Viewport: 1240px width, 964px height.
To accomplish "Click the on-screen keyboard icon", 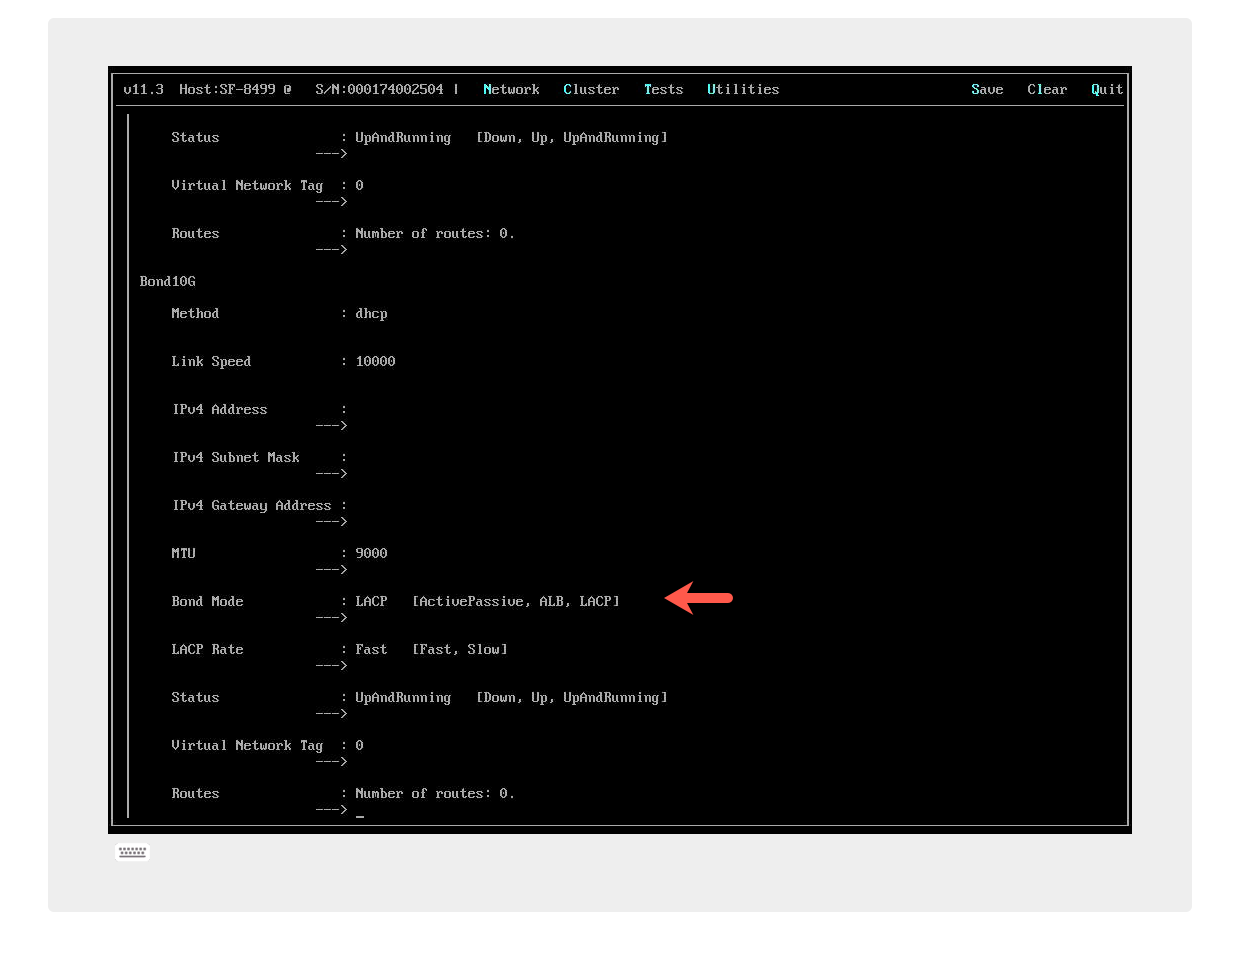I will 132,851.
